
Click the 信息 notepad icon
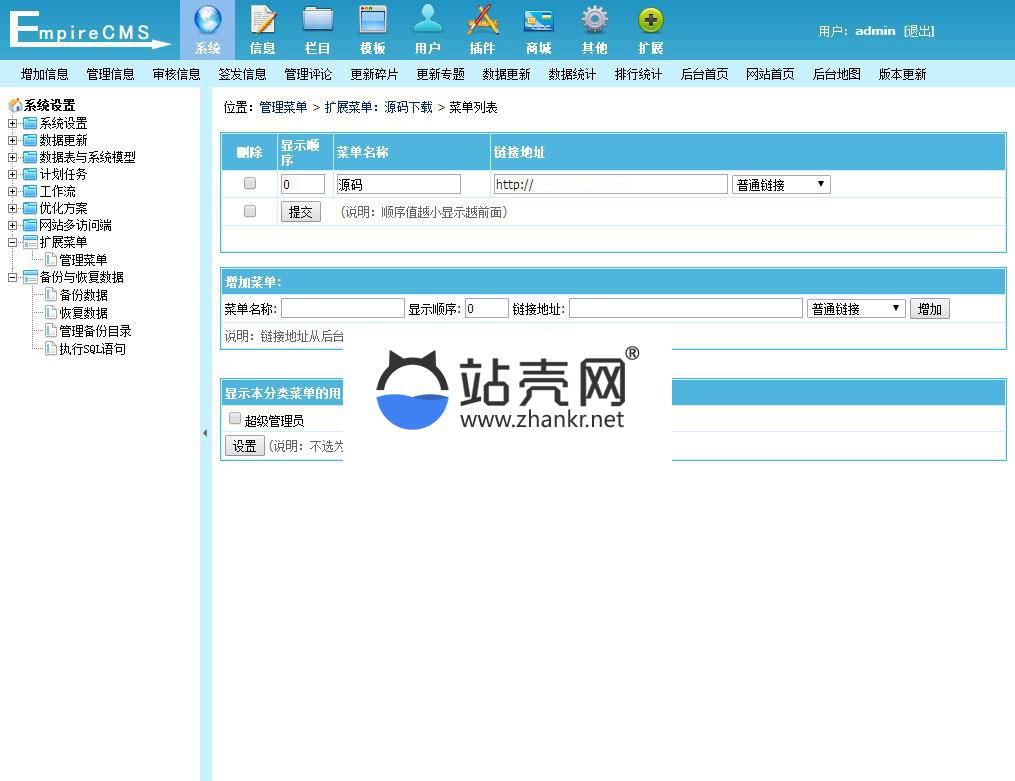click(263, 21)
